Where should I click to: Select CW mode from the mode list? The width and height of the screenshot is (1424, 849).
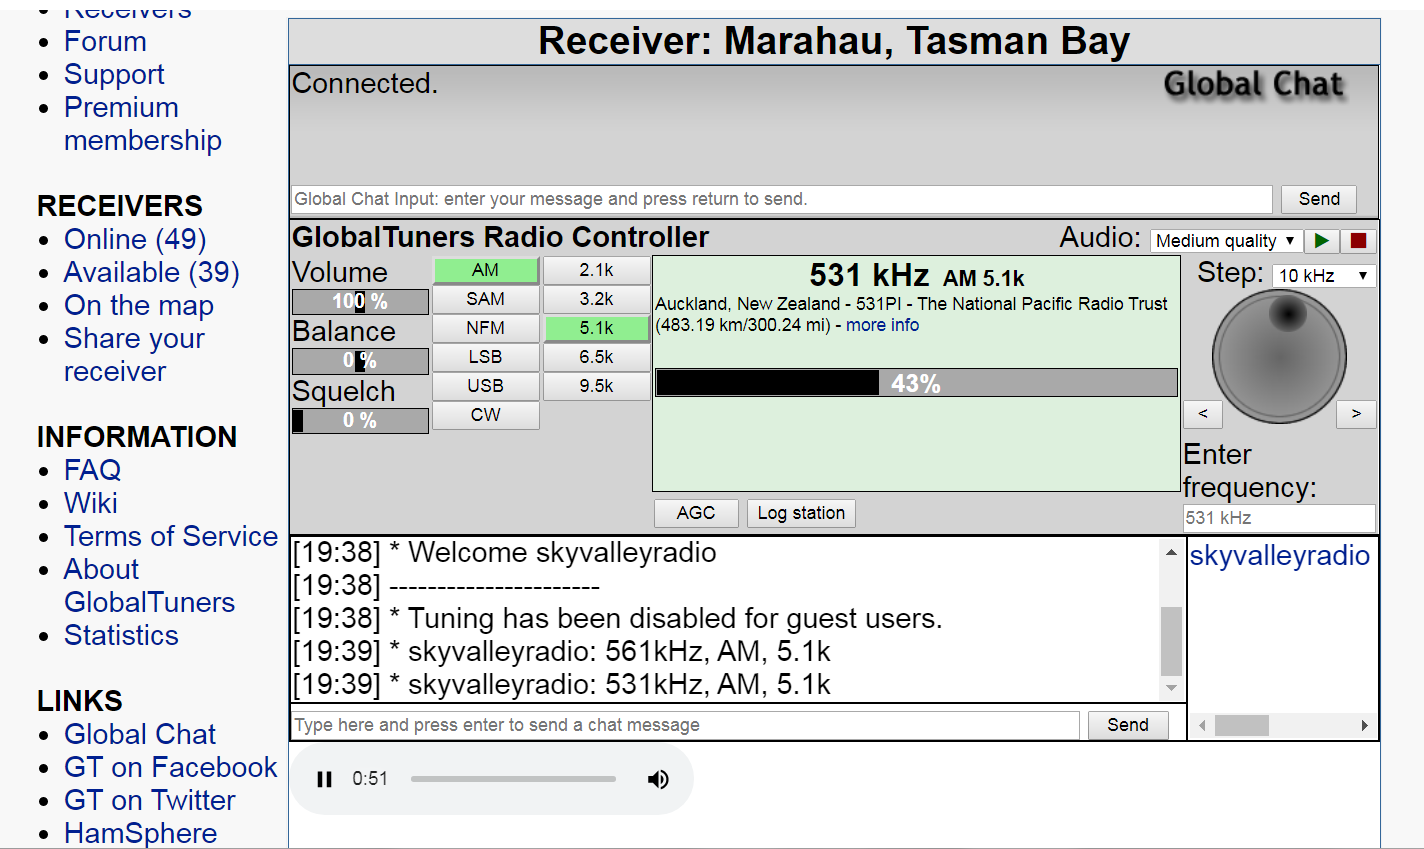tap(485, 415)
